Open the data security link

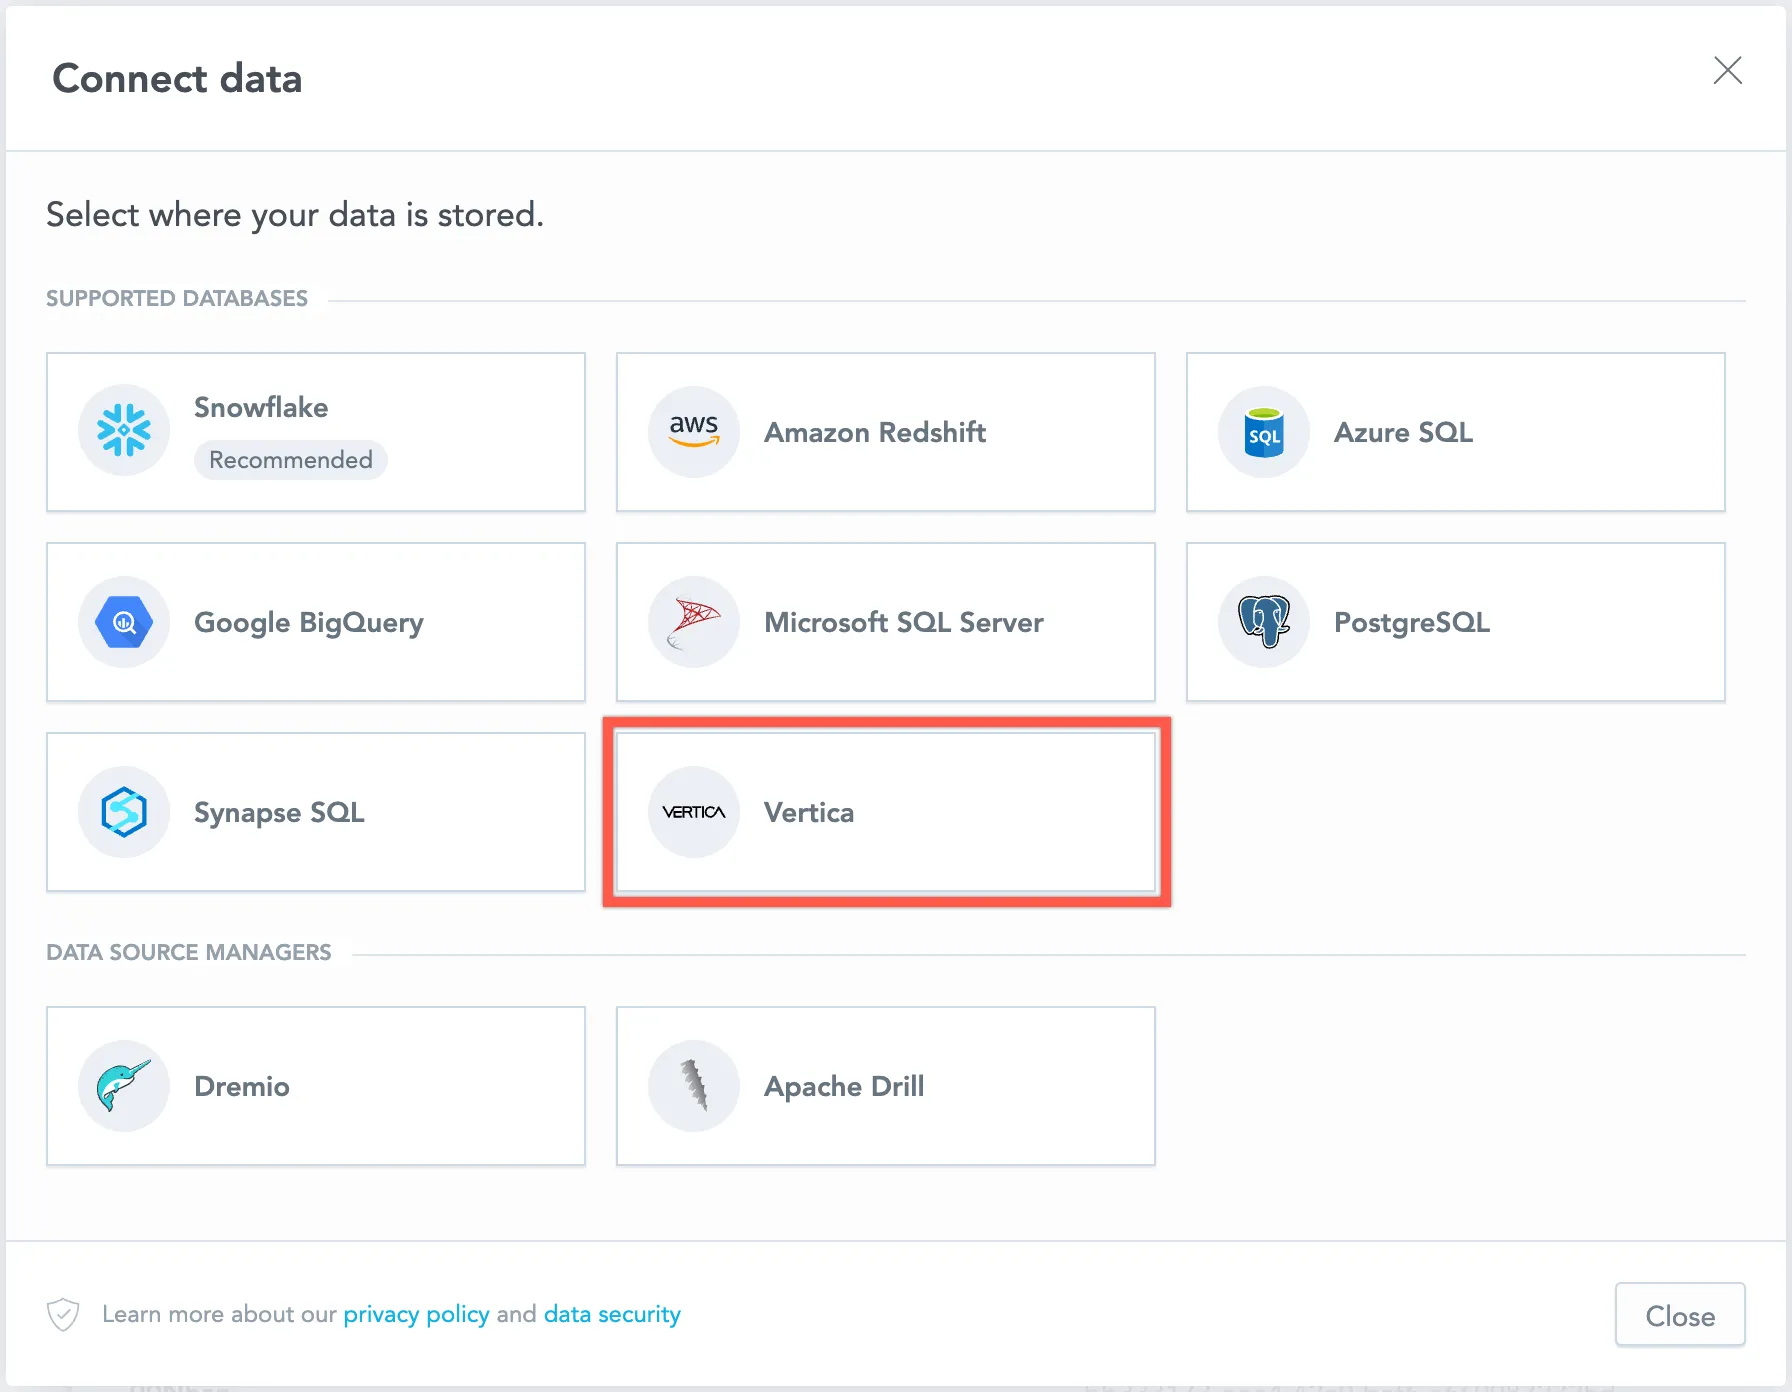(x=611, y=1314)
